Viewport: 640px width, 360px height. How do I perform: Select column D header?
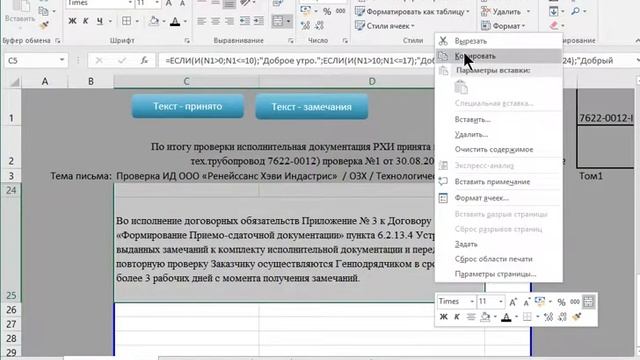[x=372, y=82]
